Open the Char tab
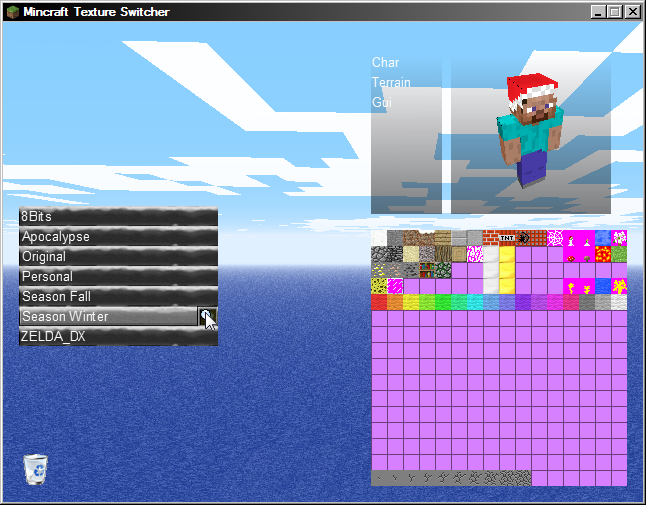Image resolution: width=646 pixels, height=505 pixels. 385,63
